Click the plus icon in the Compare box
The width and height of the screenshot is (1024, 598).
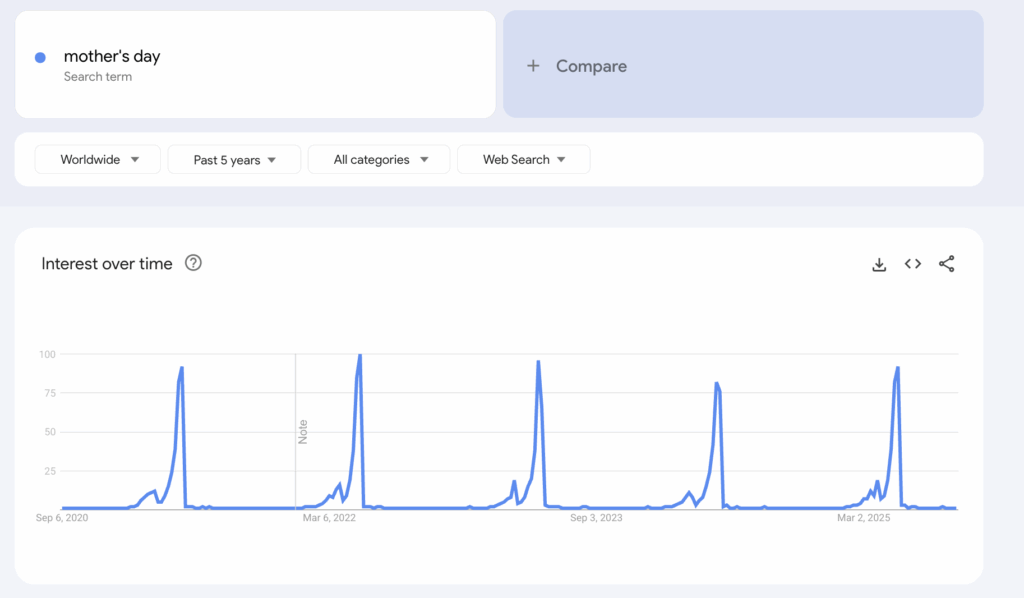tap(534, 66)
